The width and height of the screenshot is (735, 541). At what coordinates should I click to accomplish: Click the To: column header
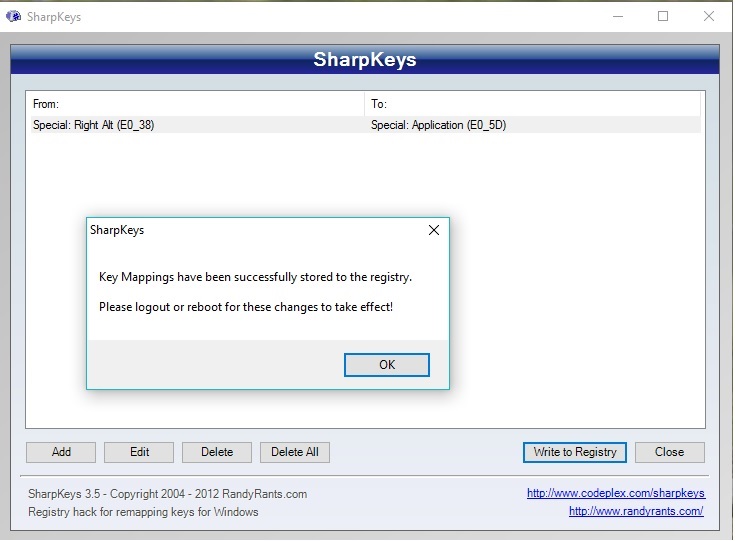pyautogui.click(x=532, y=104)
